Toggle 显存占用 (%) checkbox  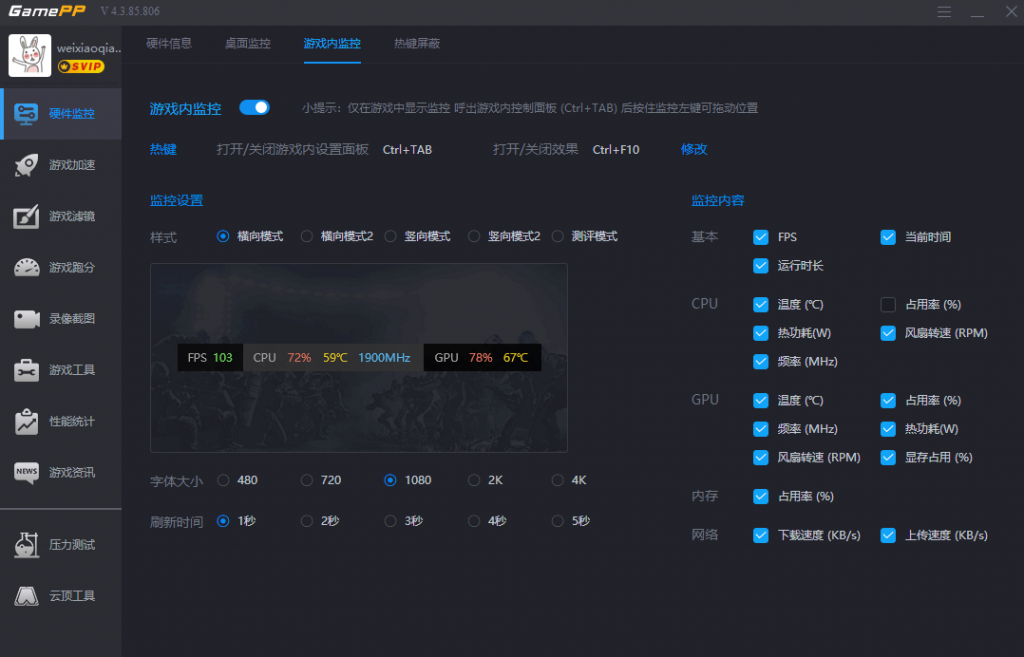tap(888, 458)
